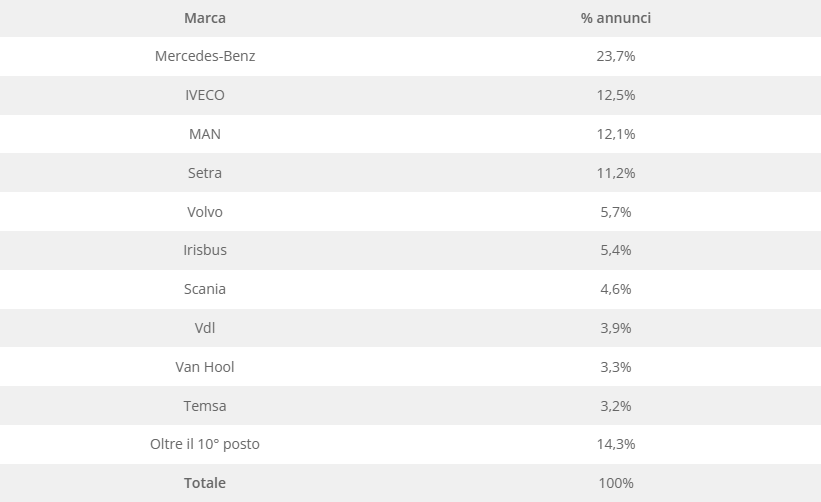This screenshot has width=821, height=502.
Task: Click the 23,7% value
Action: pos(616,56)
